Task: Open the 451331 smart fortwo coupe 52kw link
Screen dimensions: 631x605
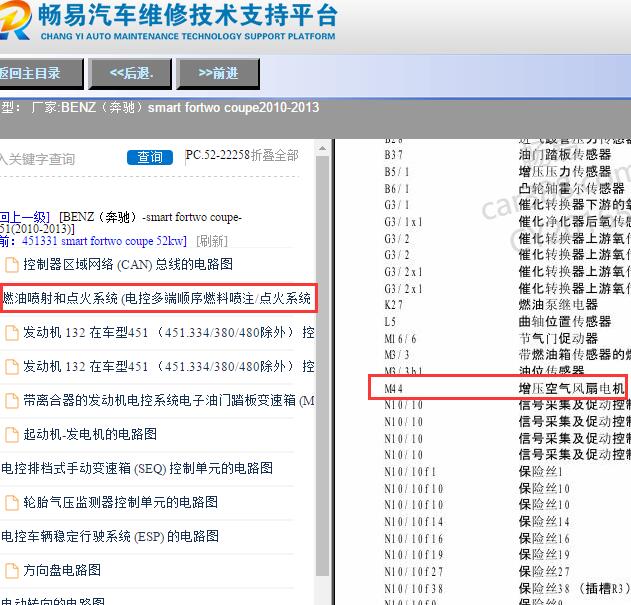Action: [x=104, y=241]
